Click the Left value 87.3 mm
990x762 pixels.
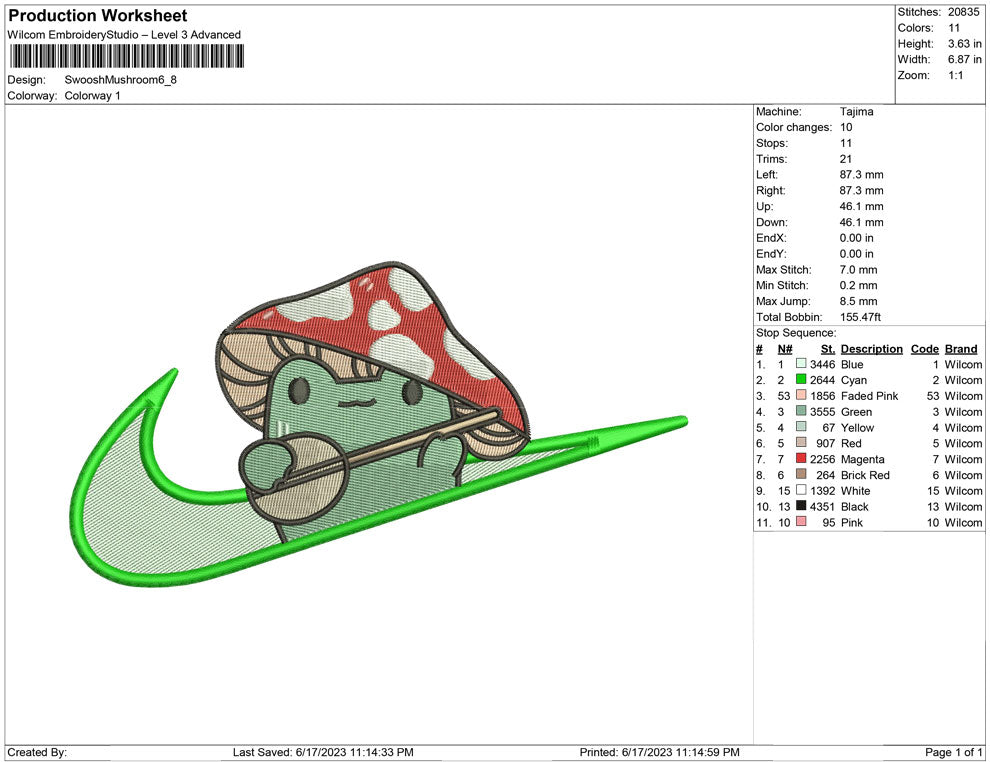861,175
